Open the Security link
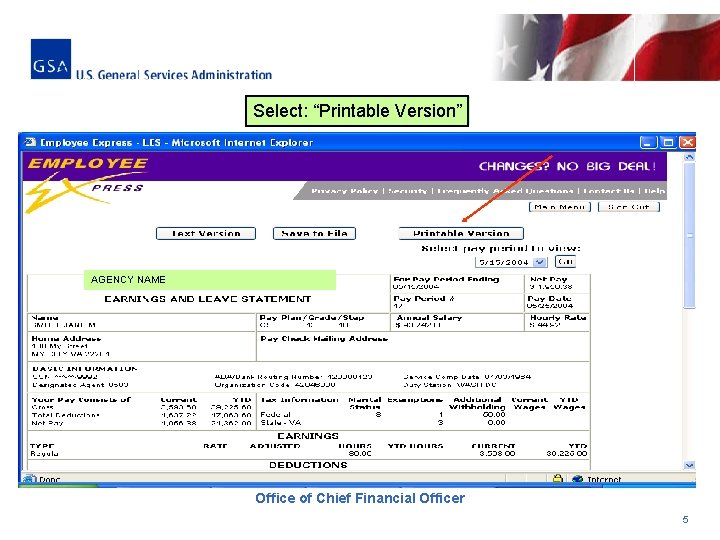The width and height of the screenshot is (720, 540). (x=407, y=191)
